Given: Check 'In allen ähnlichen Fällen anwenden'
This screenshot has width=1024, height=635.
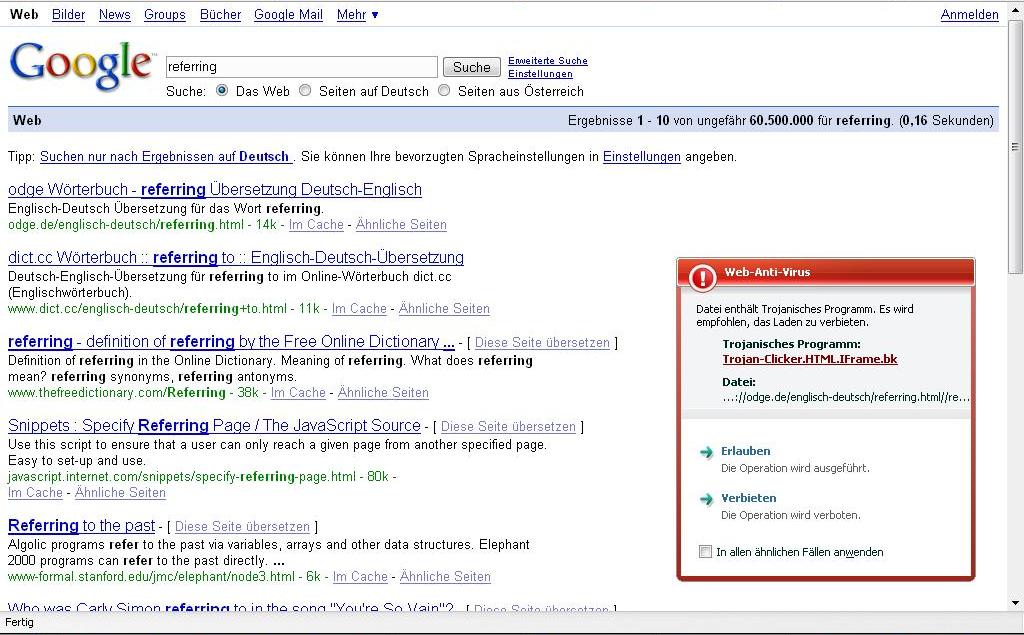Looking at the screenshot, I should pos(705,552).
